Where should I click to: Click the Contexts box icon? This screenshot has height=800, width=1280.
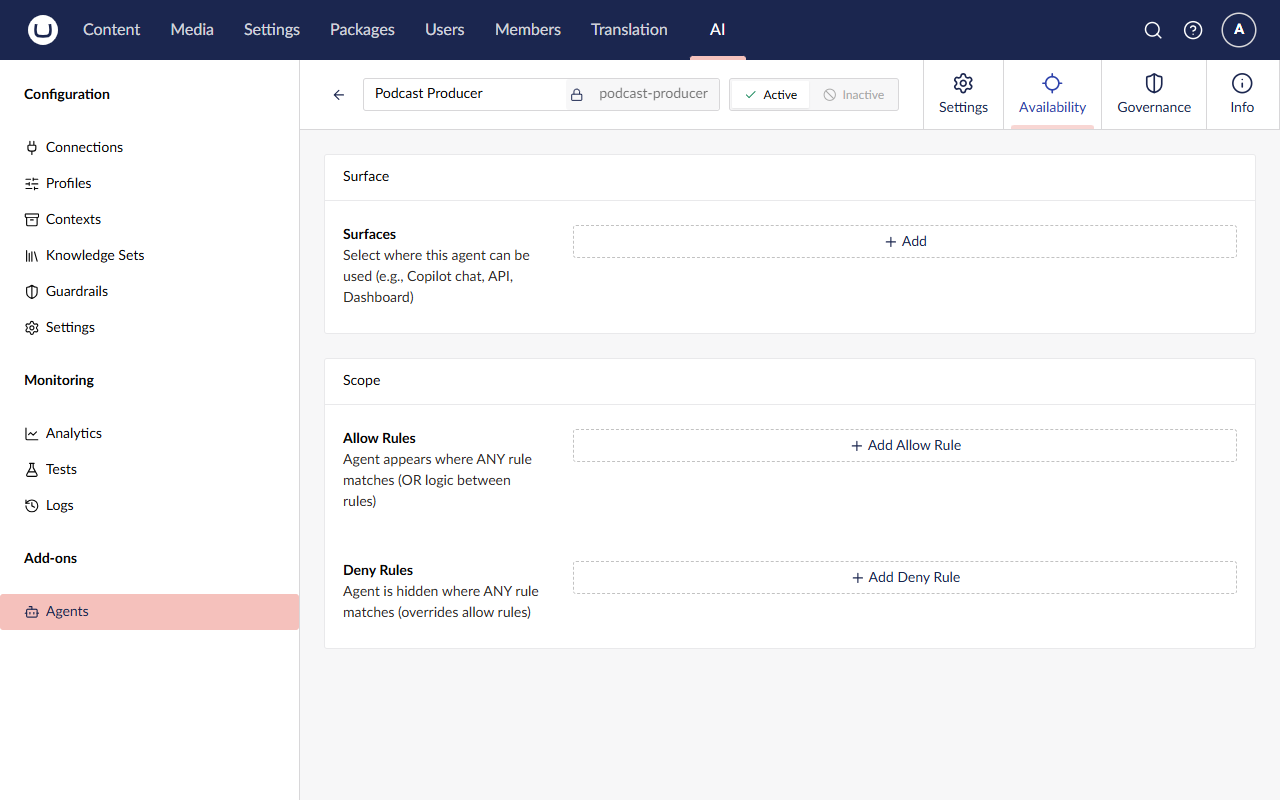32,219
